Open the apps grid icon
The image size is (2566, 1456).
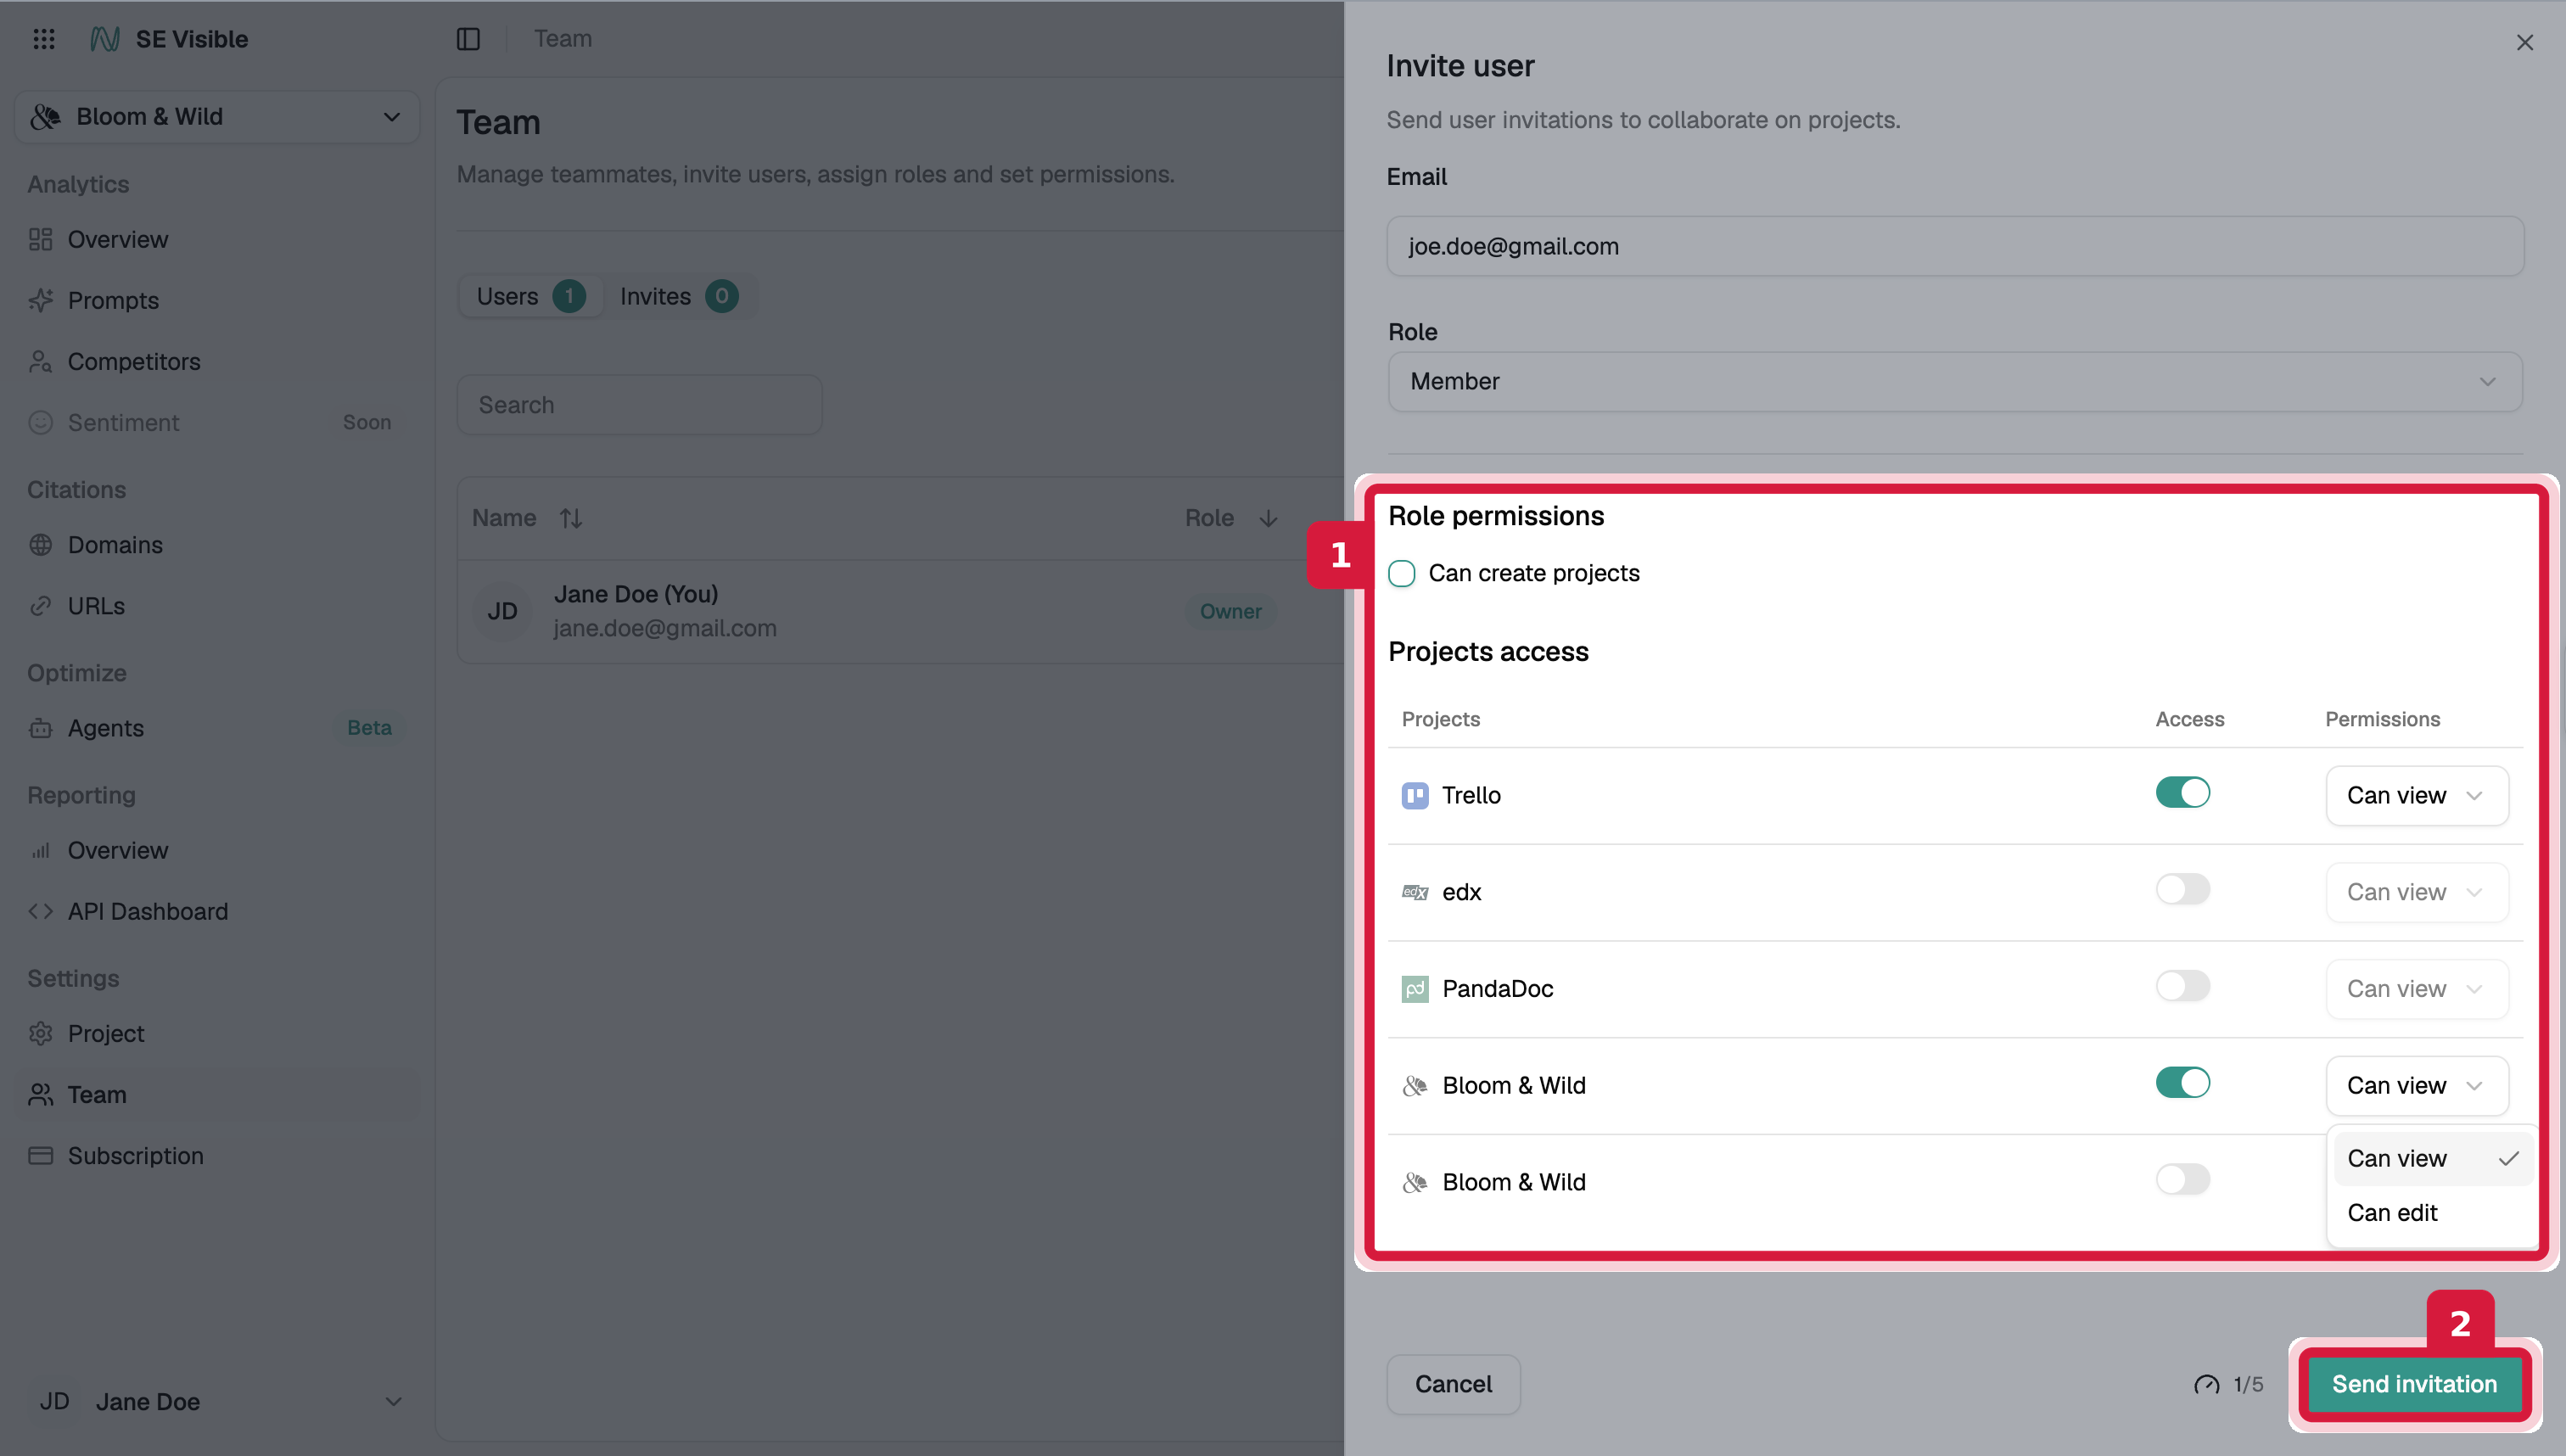click(x=44, y=39)
